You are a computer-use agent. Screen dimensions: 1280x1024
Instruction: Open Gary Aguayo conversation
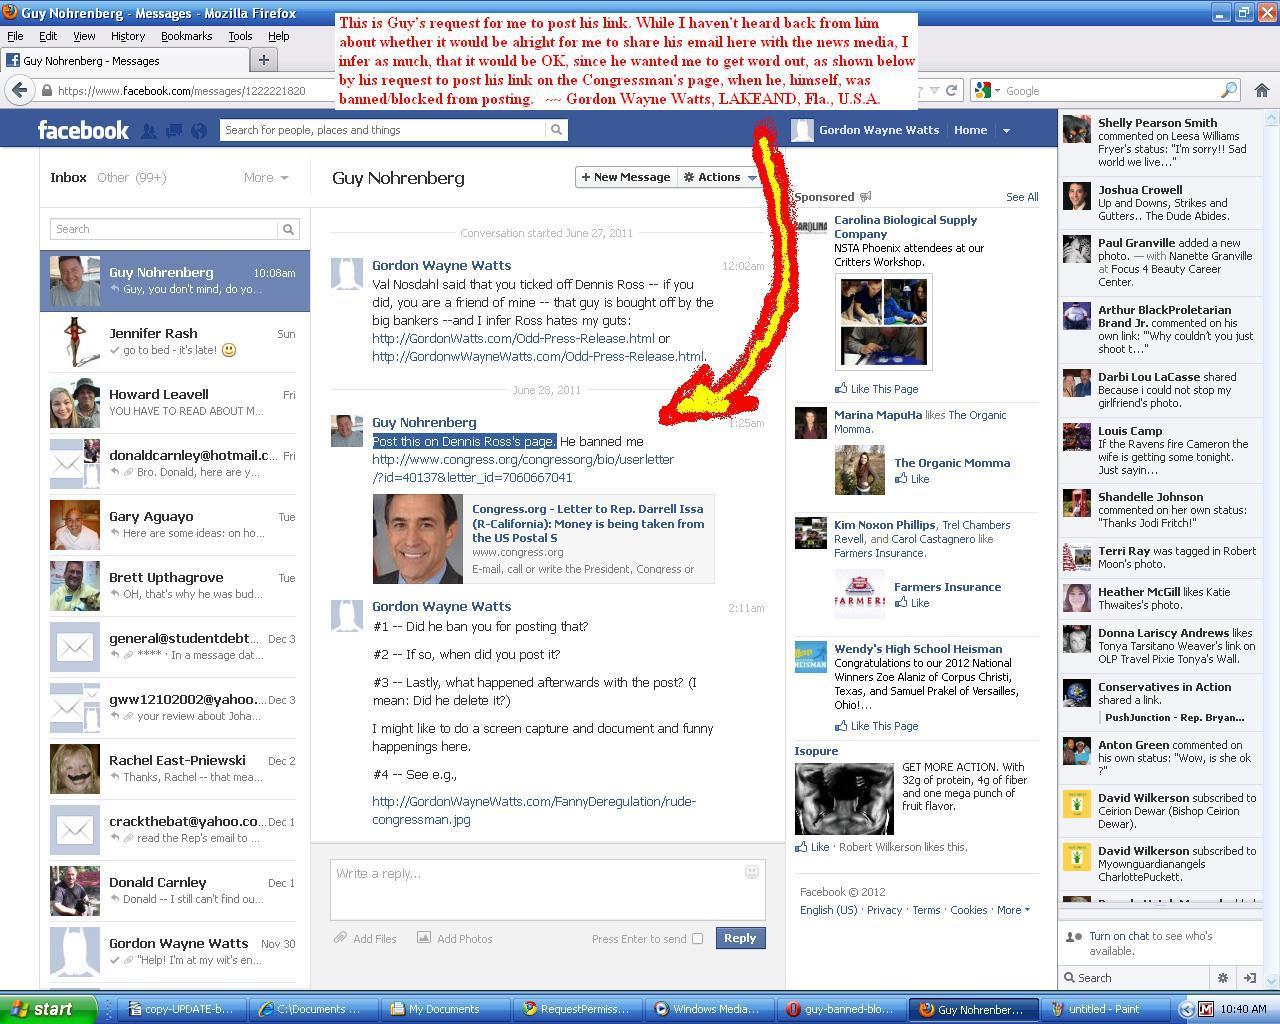tap(175, 525)
